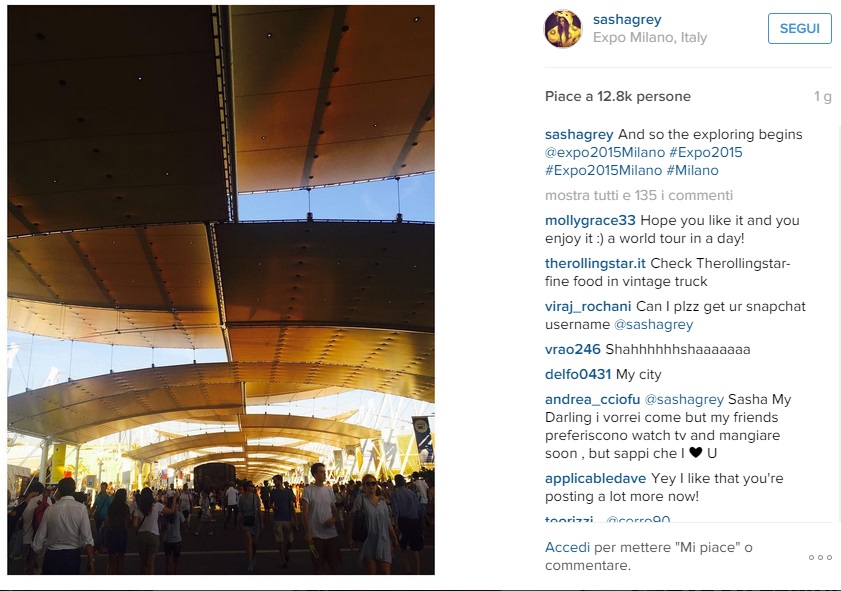Open andrea_cciofu's profile link
The height and width of the screenshot is (591, 841).
tap(592, 400)
